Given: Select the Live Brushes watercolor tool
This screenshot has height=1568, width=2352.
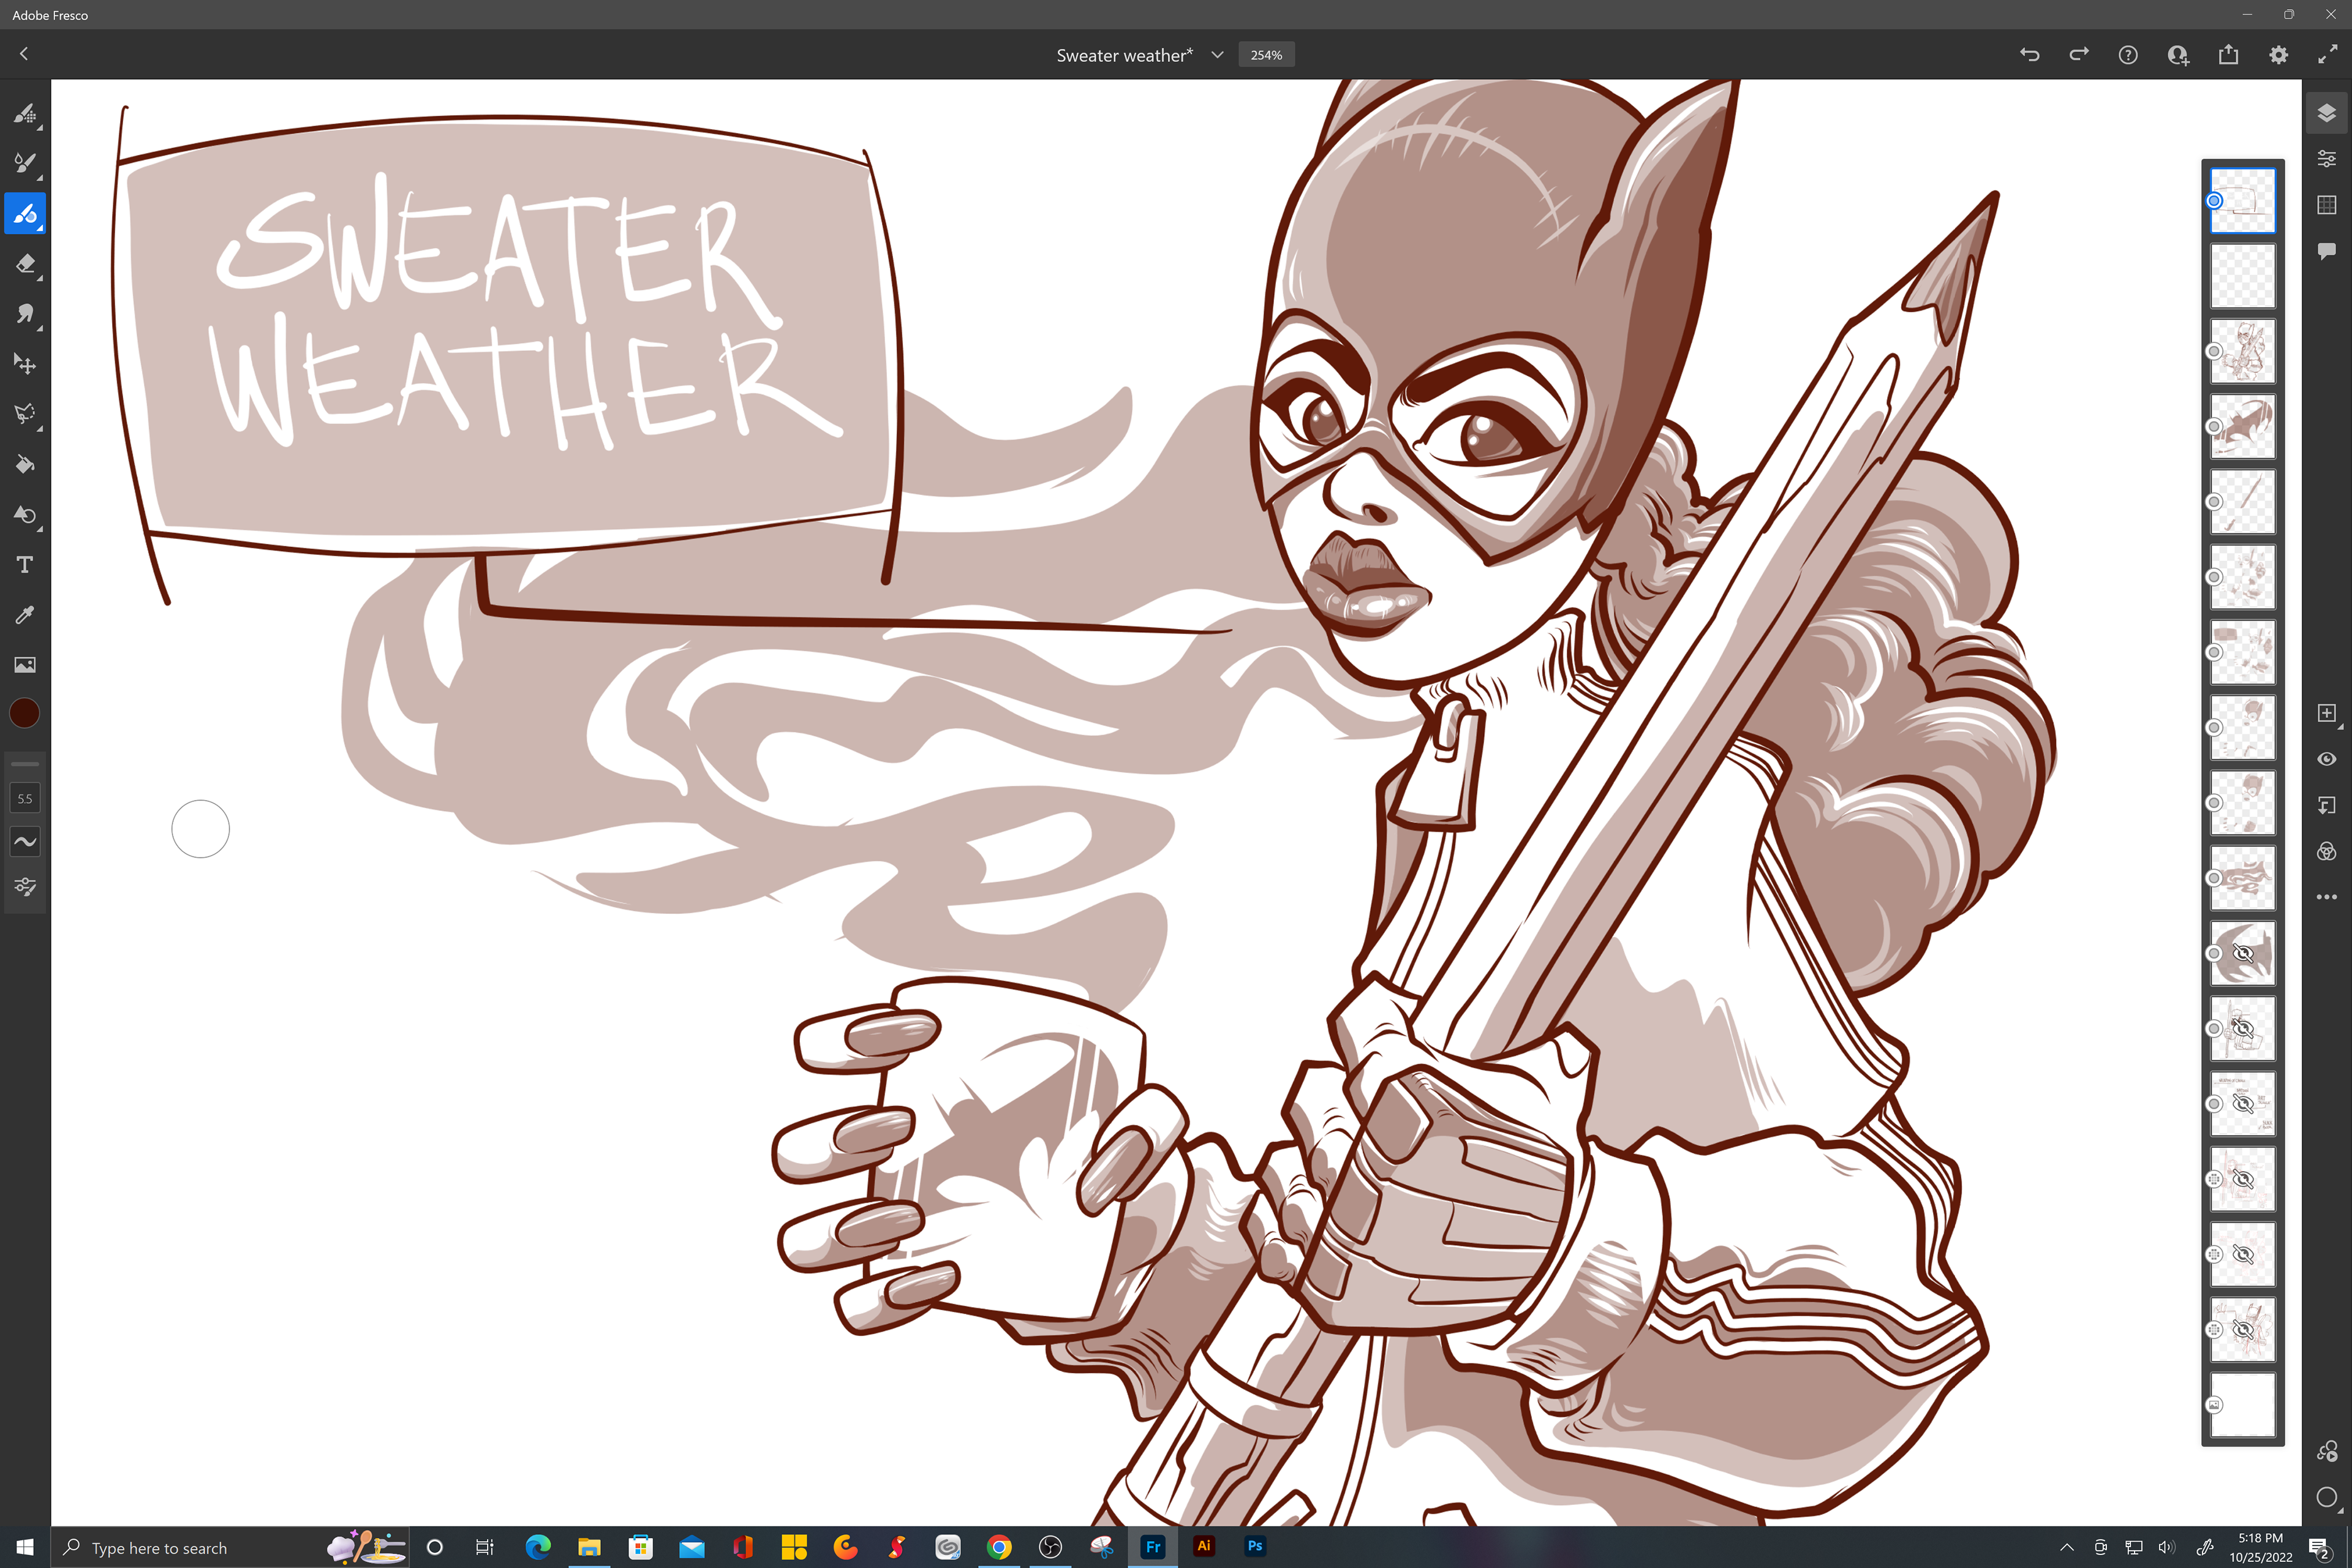Looking at the screenshot, I should point(25,163).
